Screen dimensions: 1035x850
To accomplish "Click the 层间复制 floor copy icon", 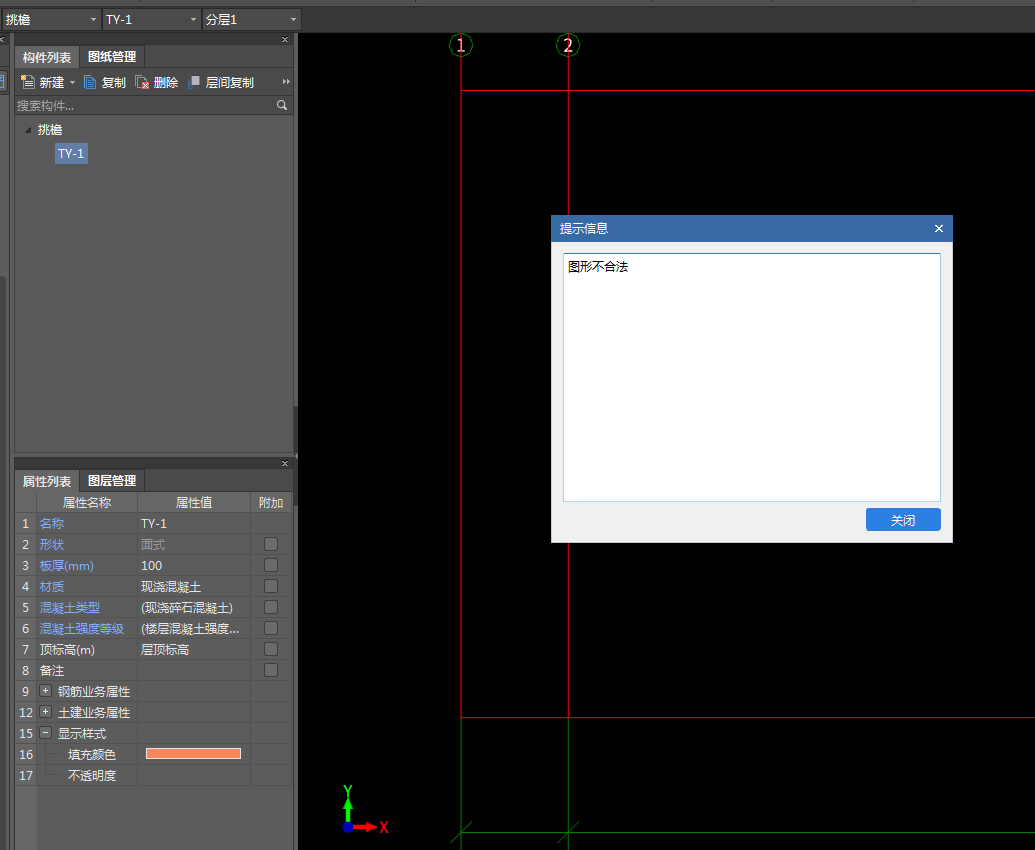I will click(194, 82).
